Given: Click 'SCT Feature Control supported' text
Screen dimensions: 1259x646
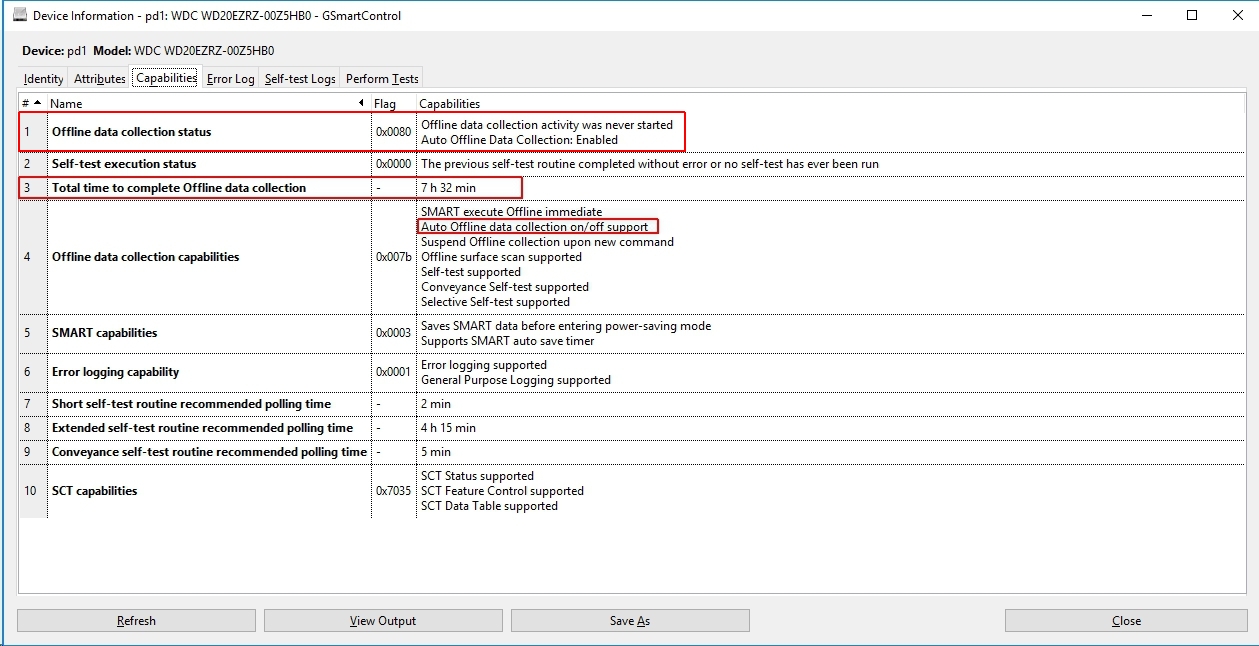Looking at the screenshot, I should point(502,491).
